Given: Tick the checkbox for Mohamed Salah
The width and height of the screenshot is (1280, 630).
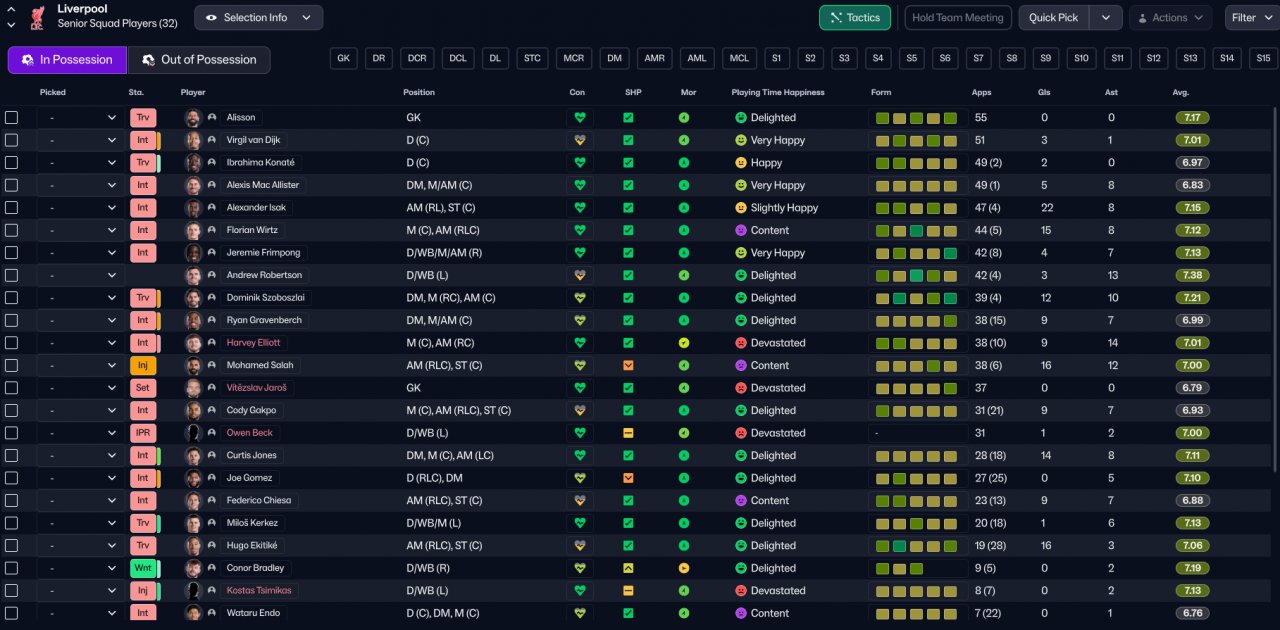Looking at the screenshot, I should pos(11,365).
